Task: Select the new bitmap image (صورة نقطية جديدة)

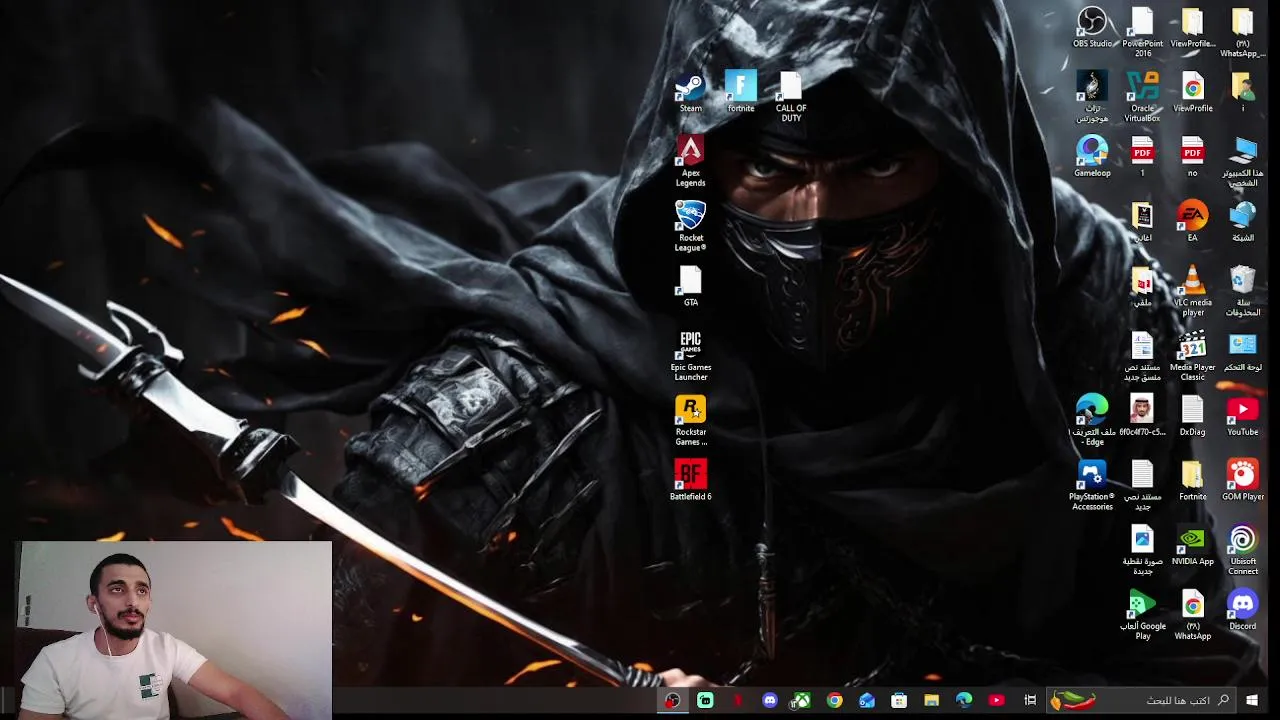Action: click(x=1142, y=551)
